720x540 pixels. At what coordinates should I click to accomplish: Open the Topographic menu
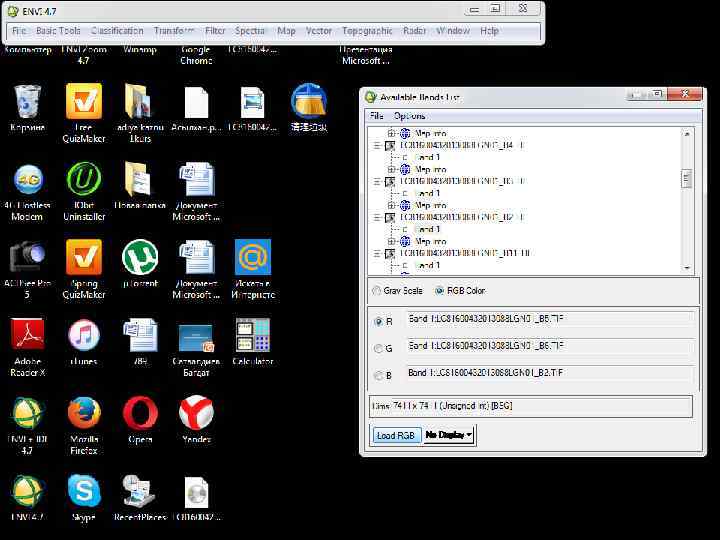367,31
